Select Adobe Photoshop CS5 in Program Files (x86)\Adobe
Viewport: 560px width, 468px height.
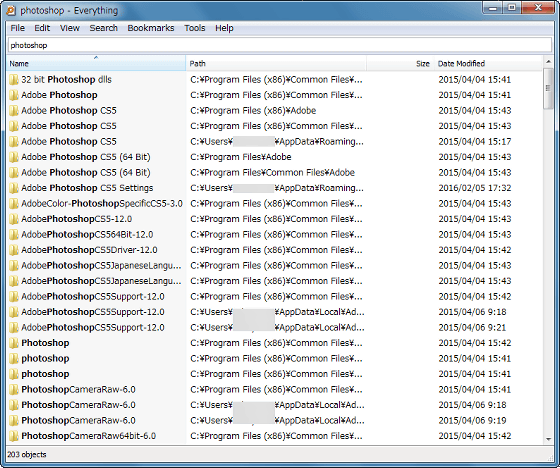(x=69, y=110)
